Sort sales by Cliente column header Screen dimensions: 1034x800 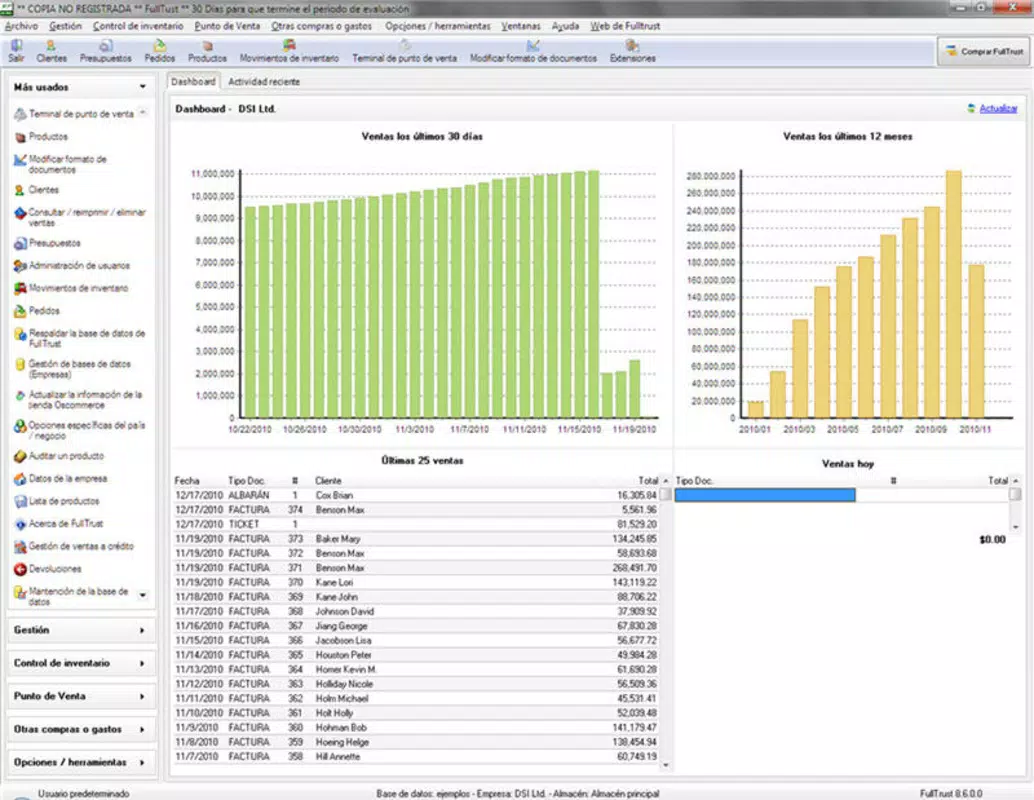(x=328, y=481)
